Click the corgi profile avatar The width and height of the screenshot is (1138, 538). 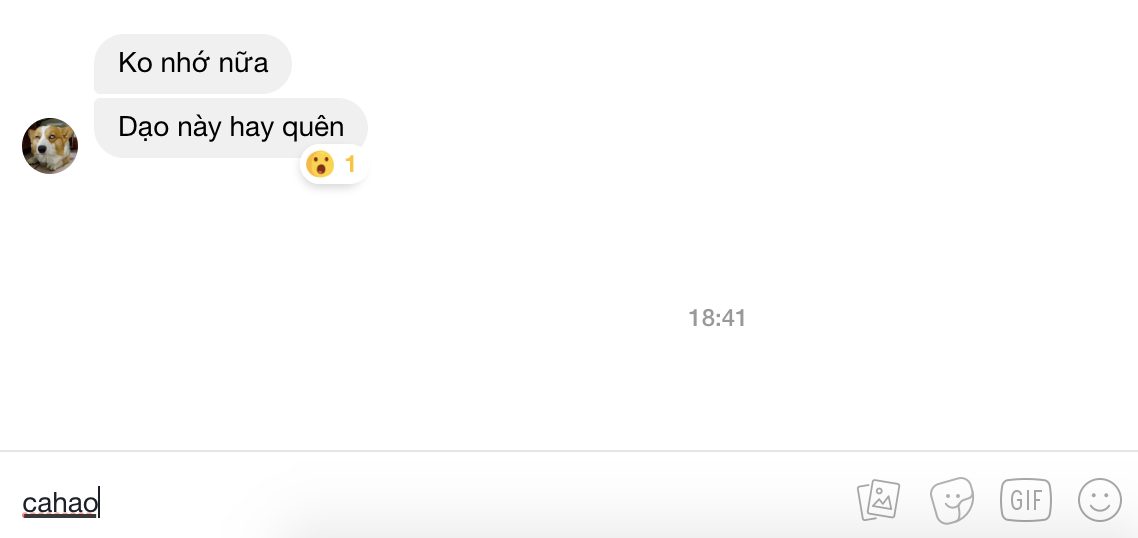[50, 146]
